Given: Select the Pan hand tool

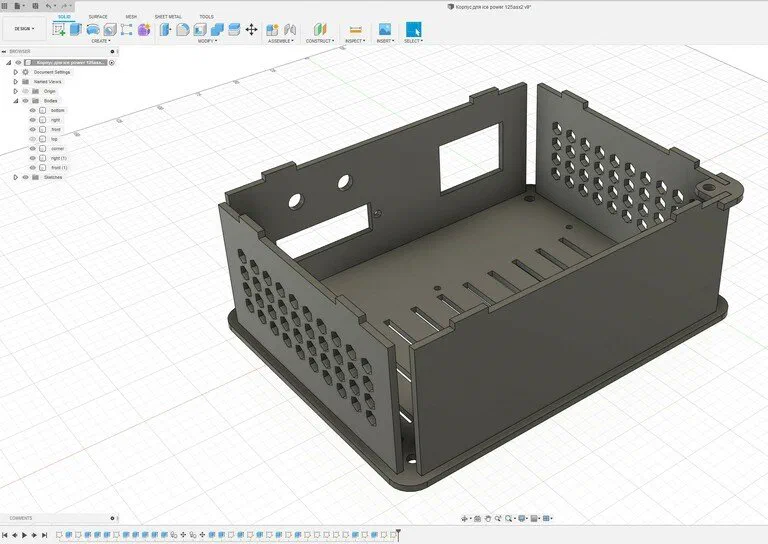Looking at the screenshot, I should [x=488, y=518].
